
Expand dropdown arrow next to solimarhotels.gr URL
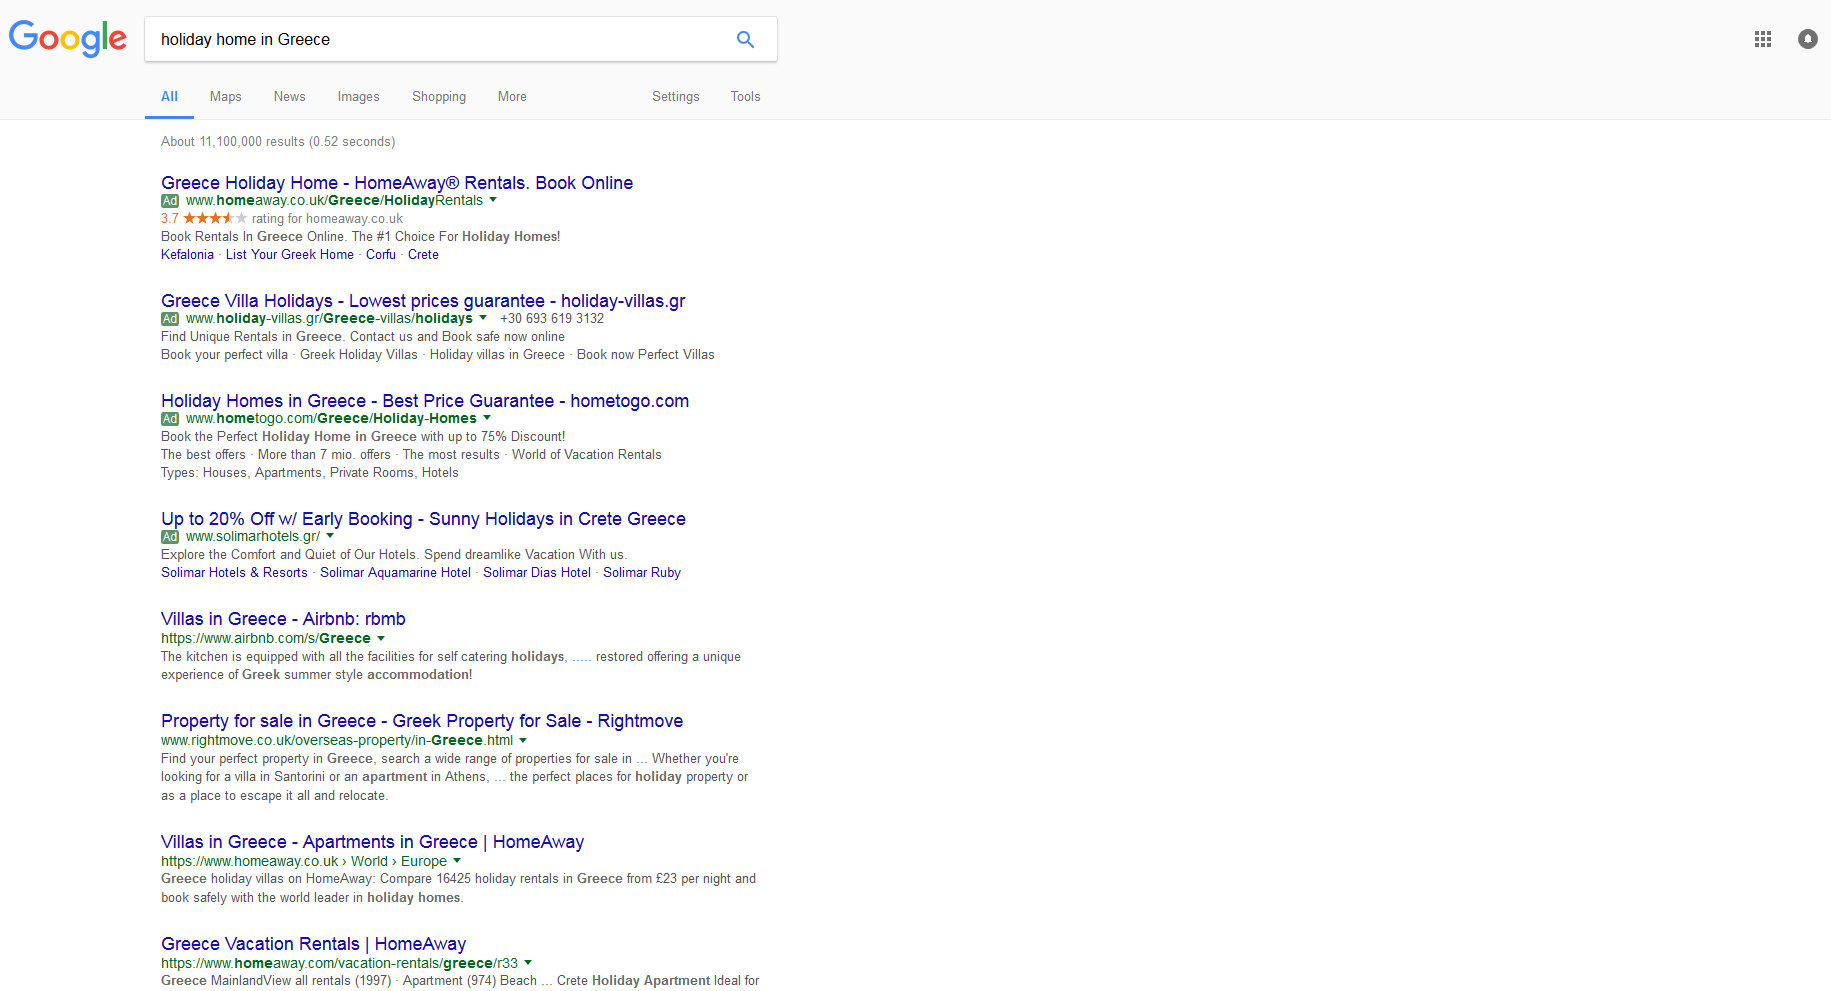(x=330, y=536)
